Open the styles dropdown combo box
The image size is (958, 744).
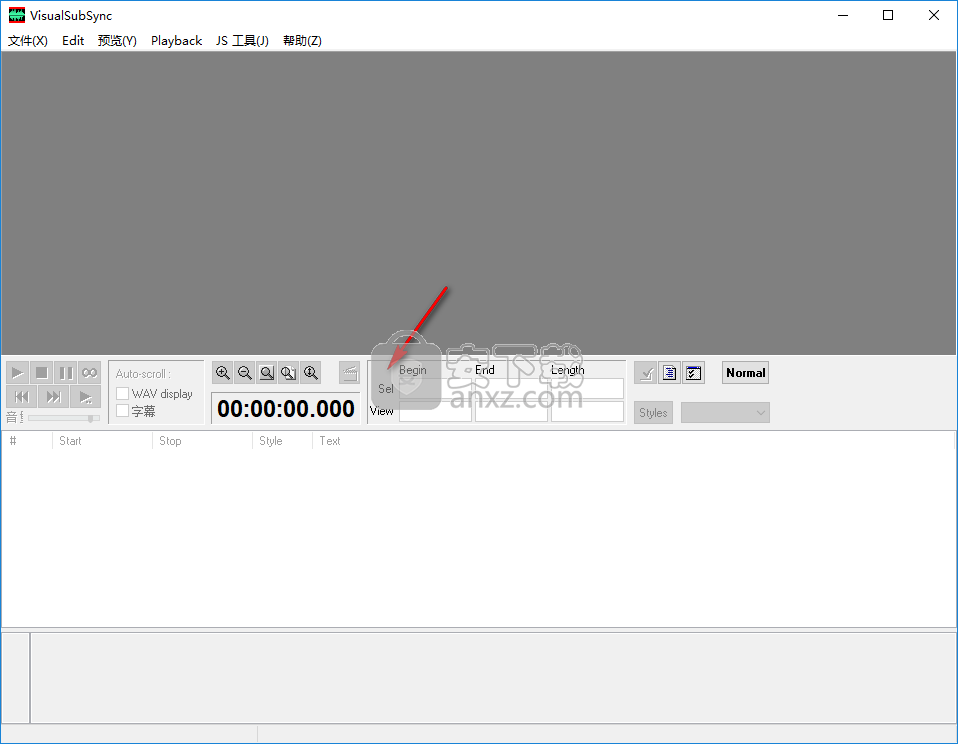(725, 412)
